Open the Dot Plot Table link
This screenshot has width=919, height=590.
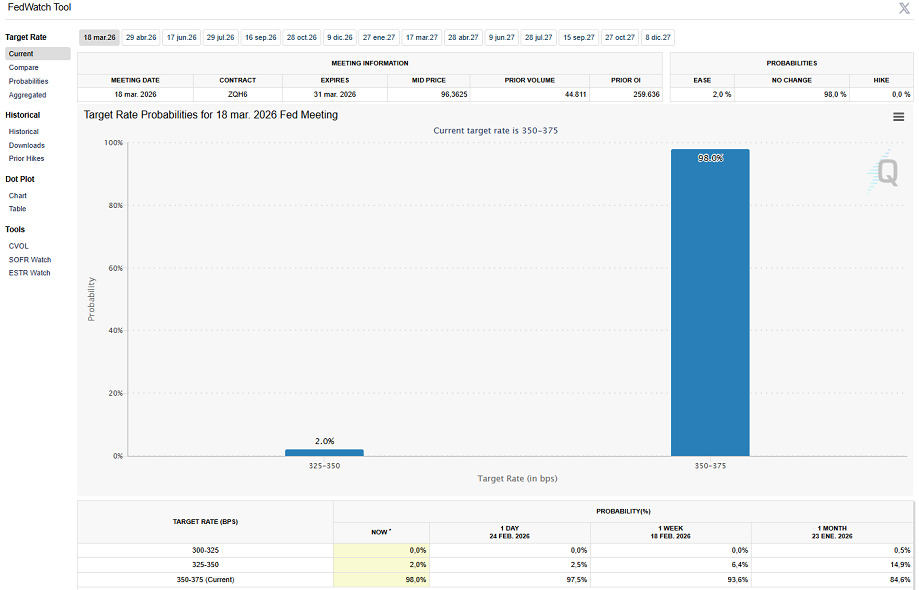18,209
